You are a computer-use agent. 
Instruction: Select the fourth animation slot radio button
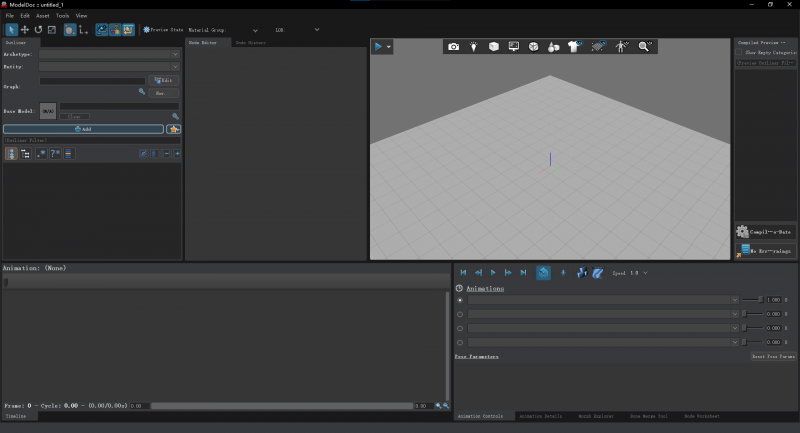[x=460, y=343]
